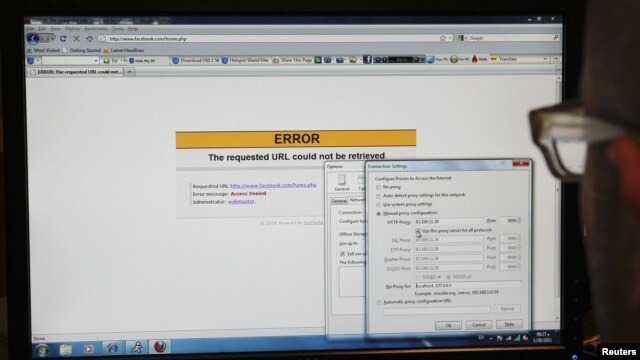
Task: Stop loading with the X icon
Action: point(76,38)
